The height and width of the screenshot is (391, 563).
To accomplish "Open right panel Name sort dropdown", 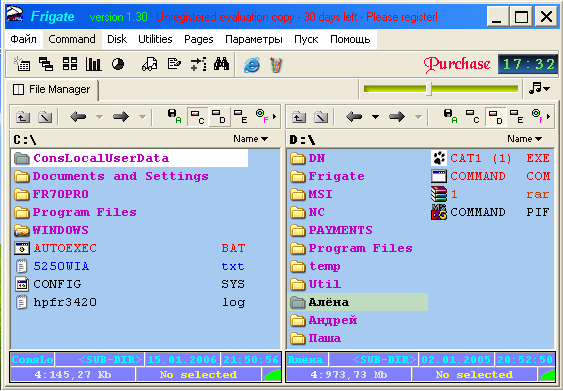I will 525,139.
